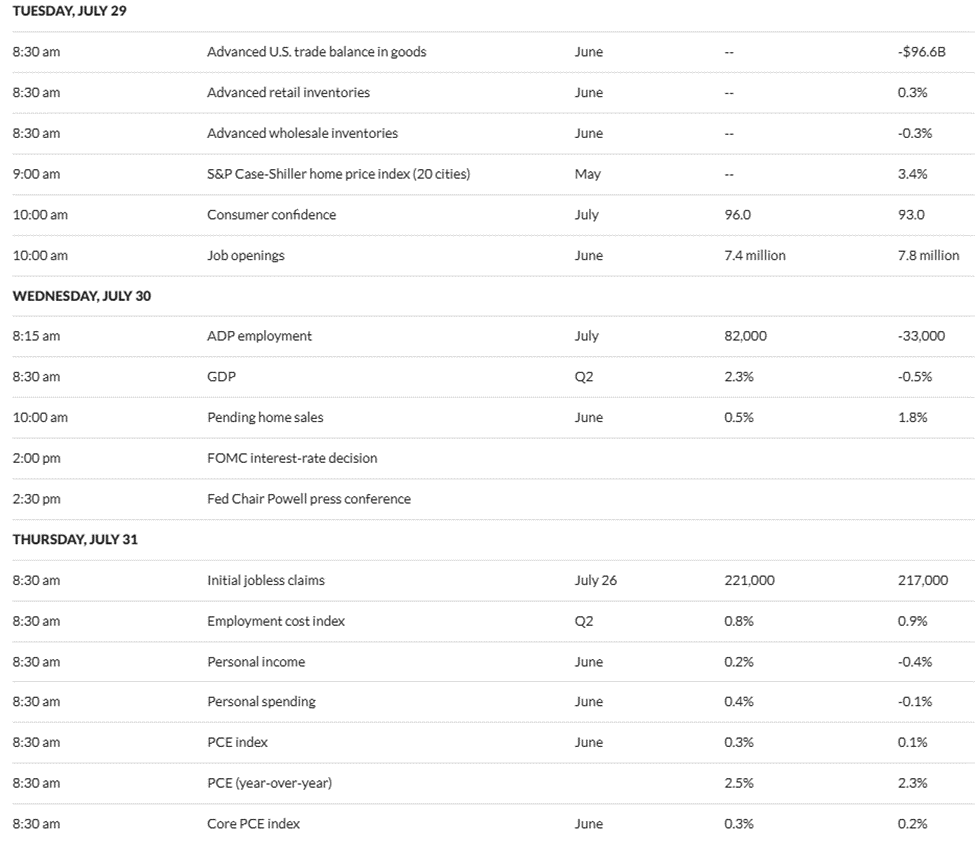Viewport: 975px width, 842px height.
Task: Open Fed Chair Powell press conference entry
Action: [308, 499]
